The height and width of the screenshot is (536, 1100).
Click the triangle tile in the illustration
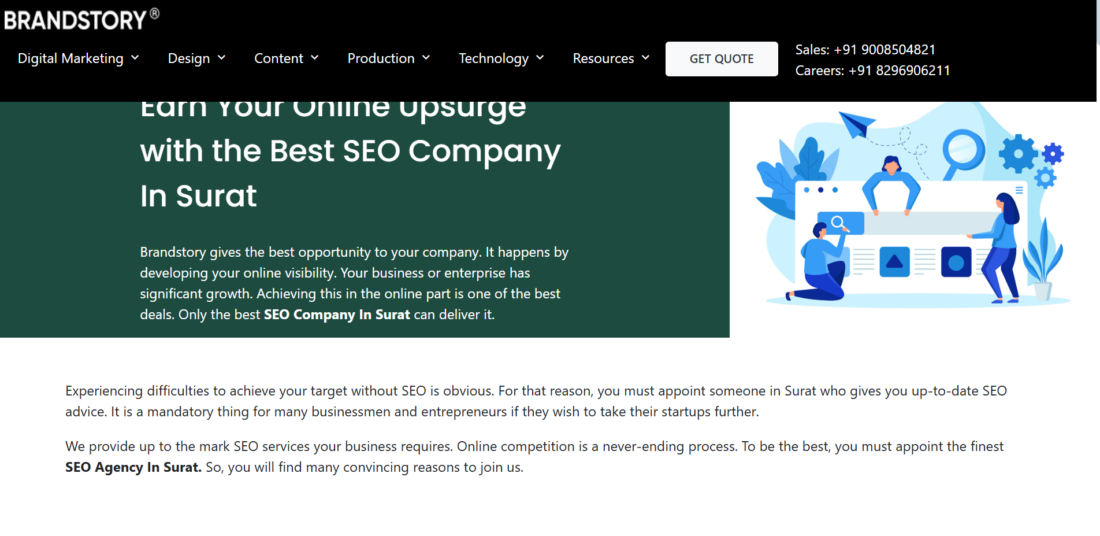click(894, 262)
